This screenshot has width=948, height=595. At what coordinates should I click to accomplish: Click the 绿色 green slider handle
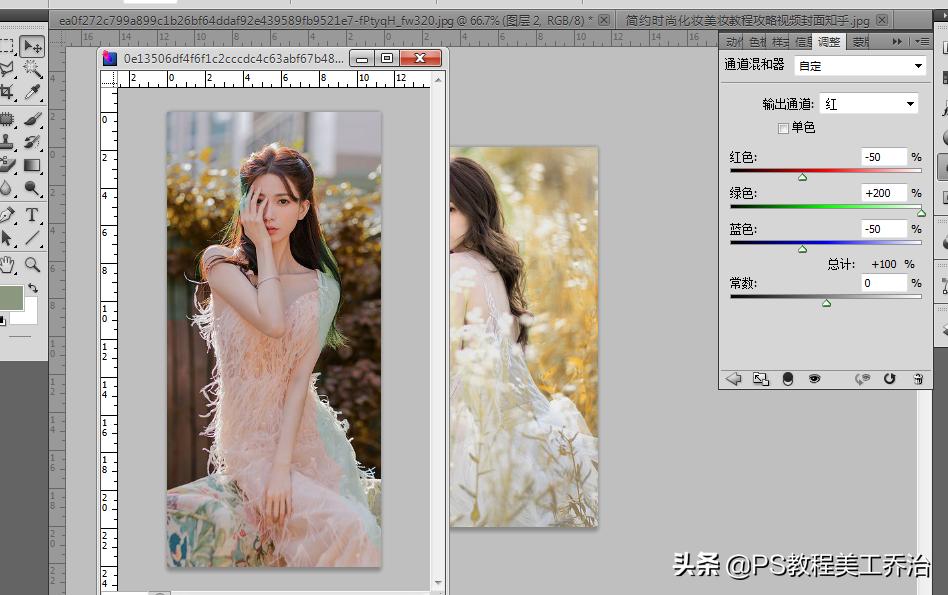click(x=920, y=213)
